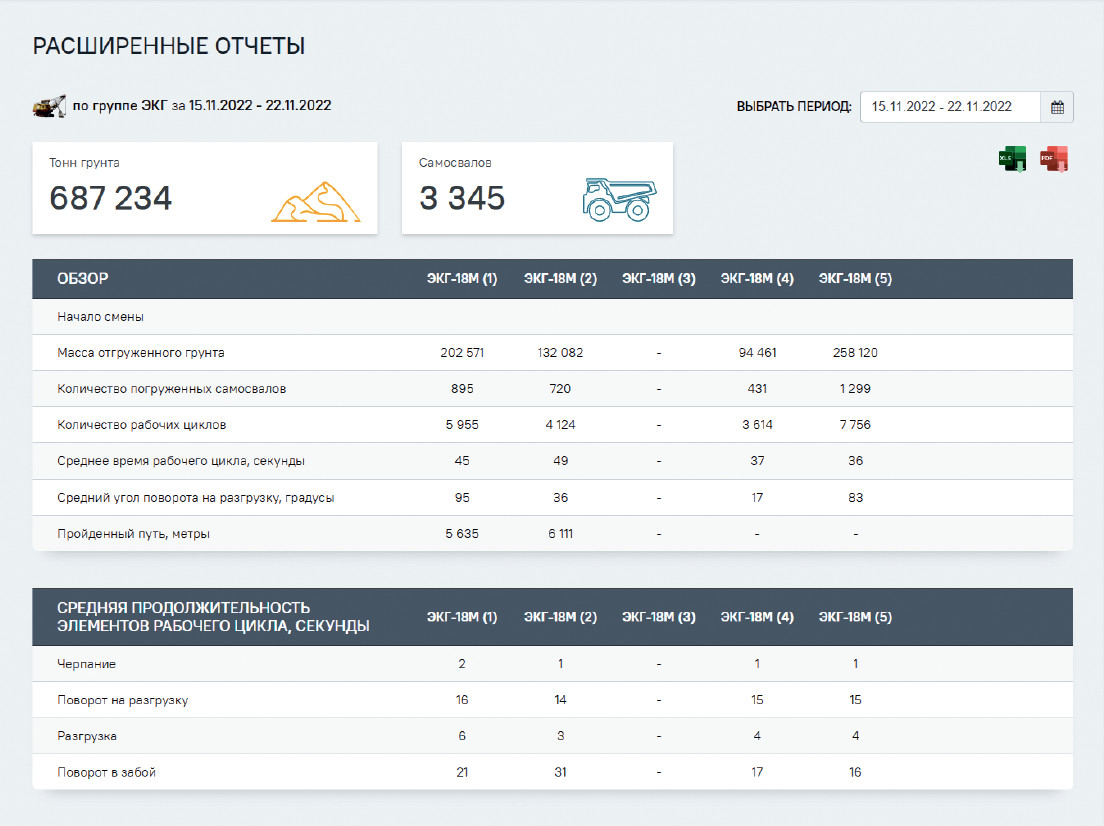Click the 'Начало смены' row
The image size is (1104, 826).
(101, 317)
